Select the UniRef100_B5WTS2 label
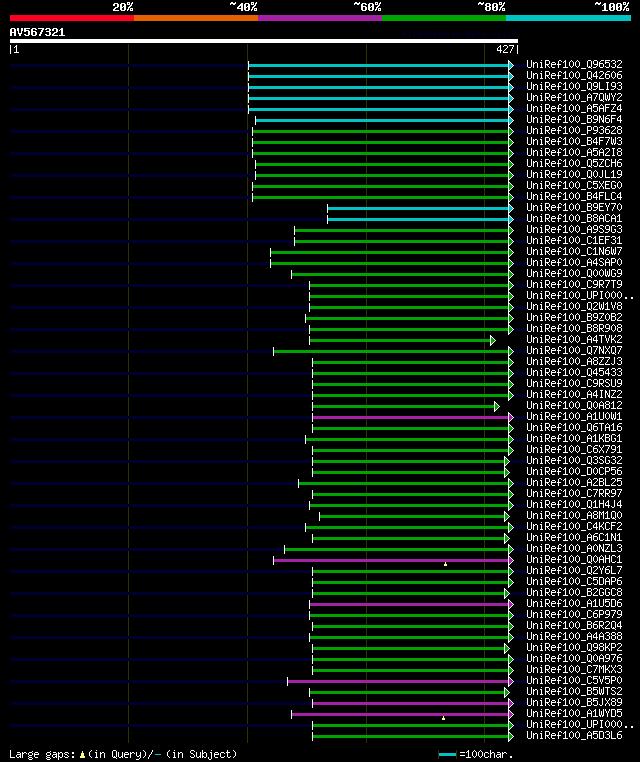Screen dimensions: 640x762 coord(574,691)
